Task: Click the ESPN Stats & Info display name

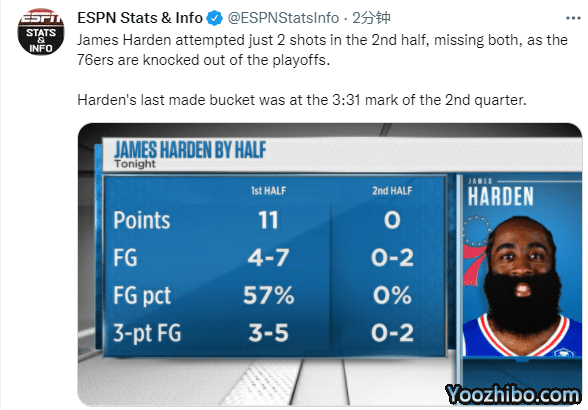Action: click(x=140, y=18)
